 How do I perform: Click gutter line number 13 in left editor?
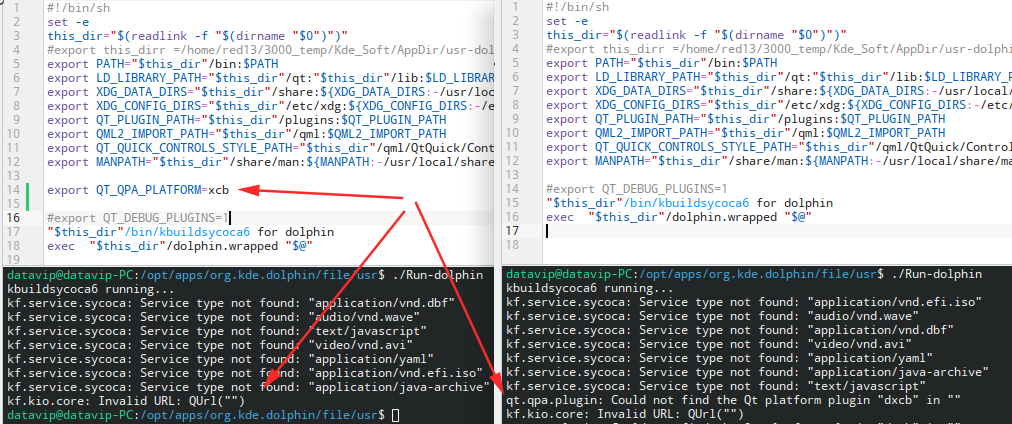point(14,176)
